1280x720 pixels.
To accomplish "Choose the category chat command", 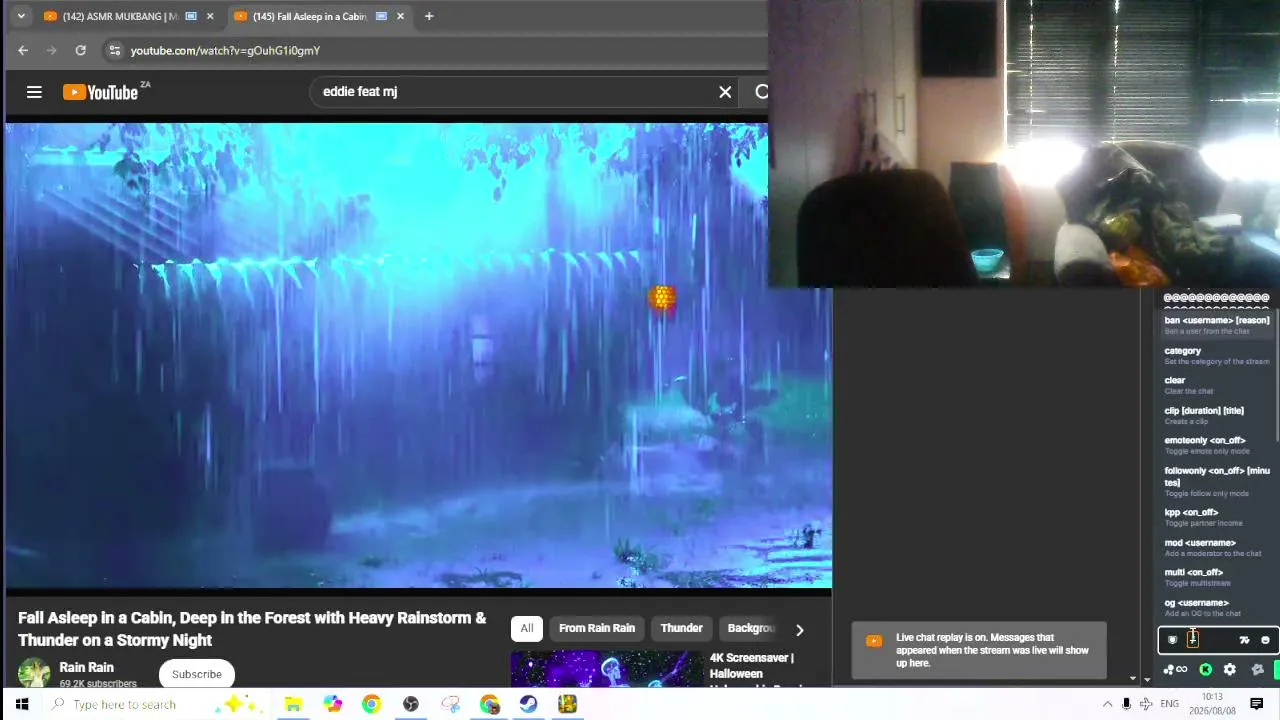I will (x=1217, y=355).
